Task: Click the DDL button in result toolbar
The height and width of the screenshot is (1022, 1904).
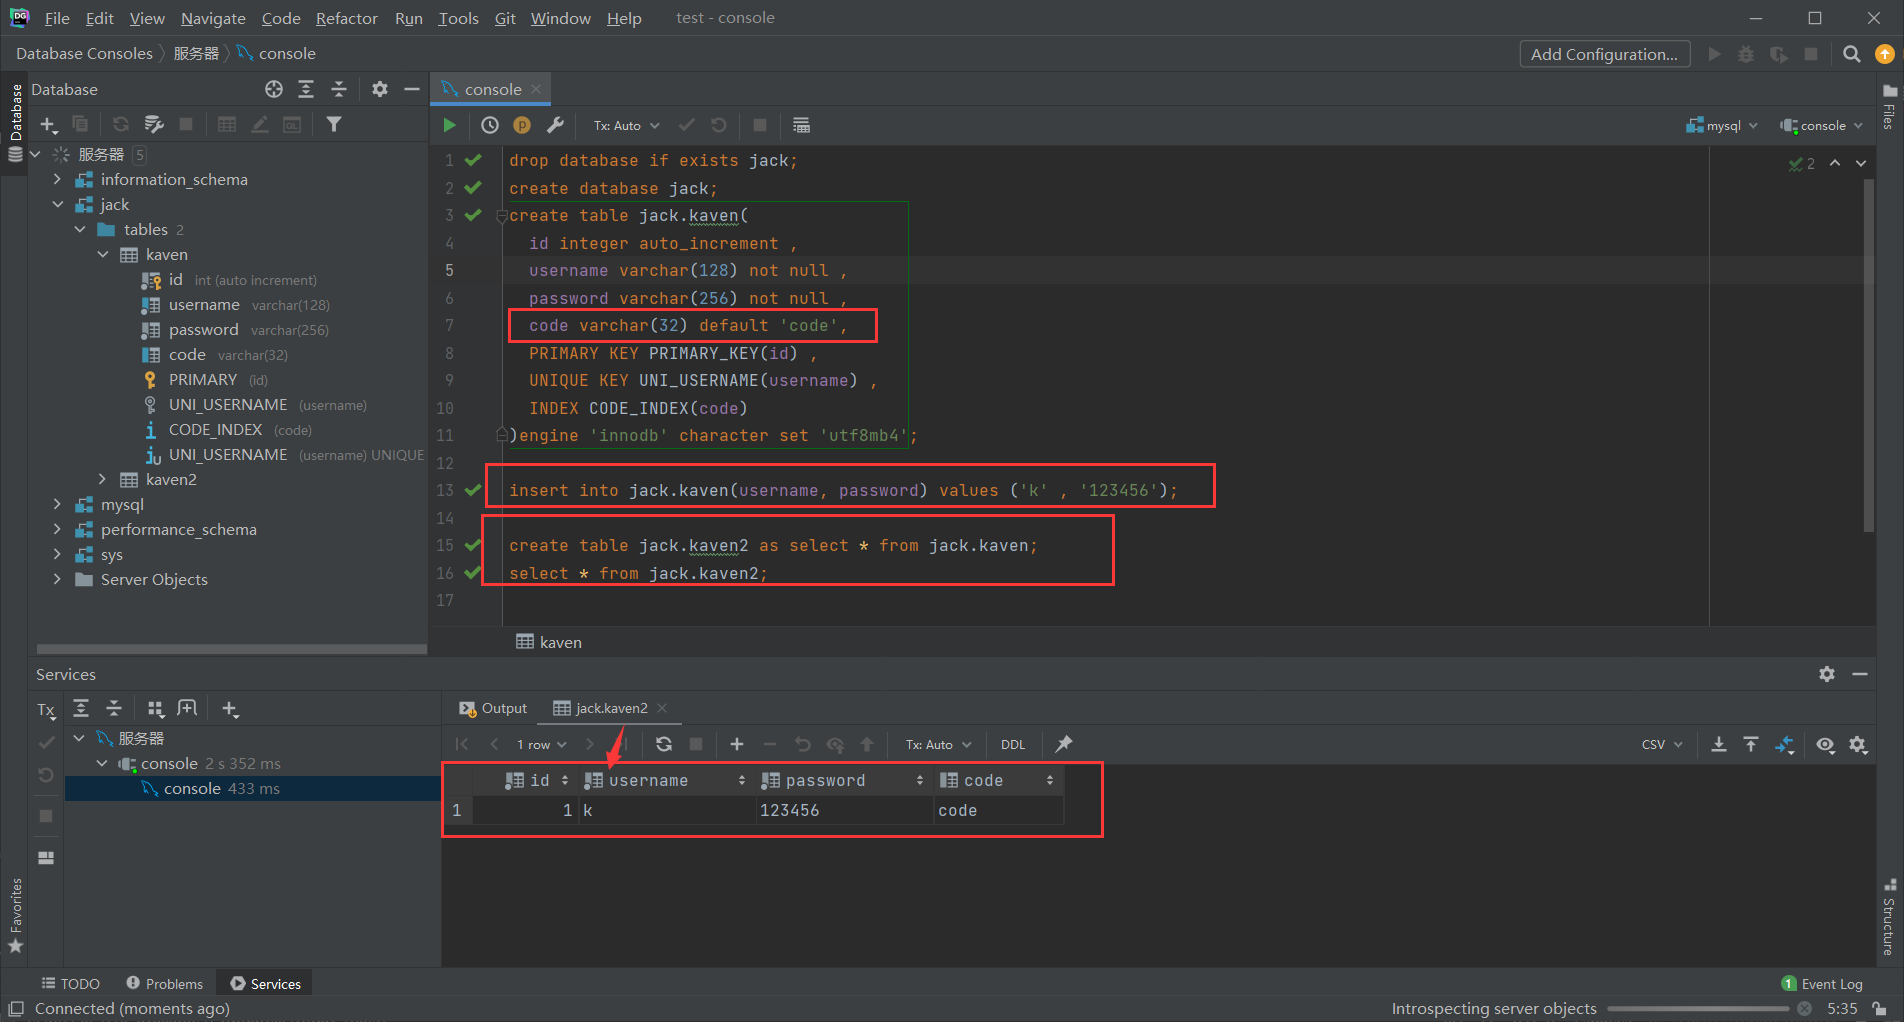Action: point(1012,744)
